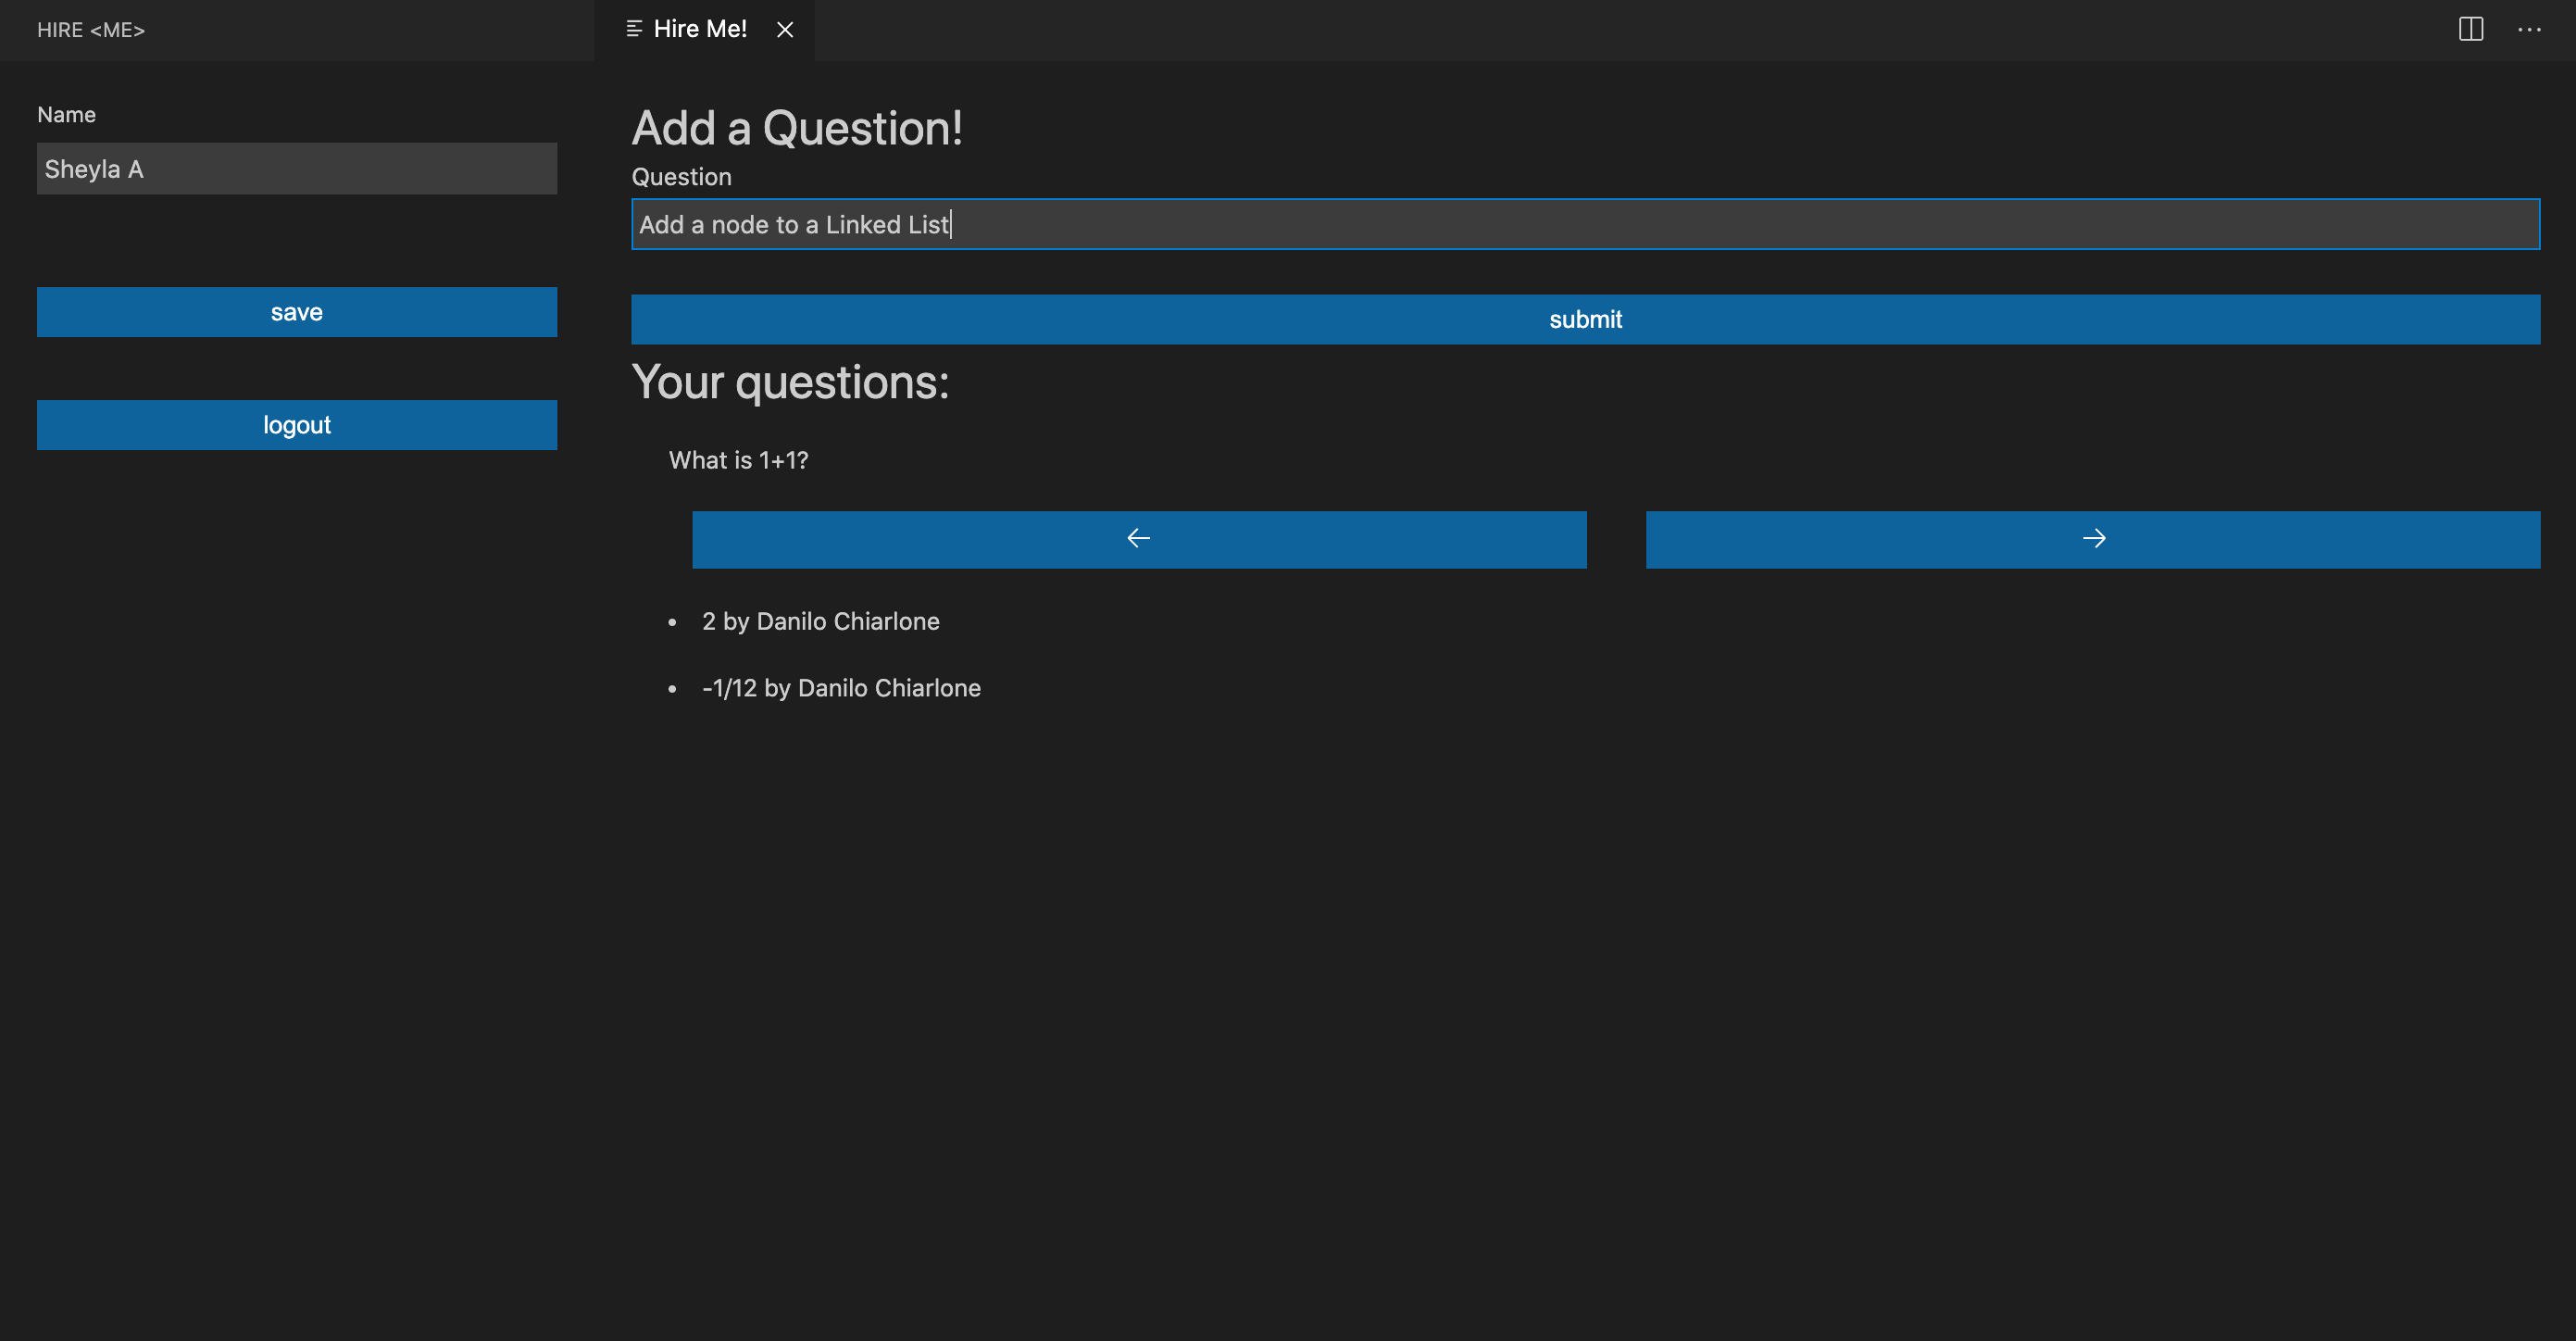This screenshot has height=1341, width=2576.
Task: Click the left arrow previous question button
Action: click(1139, 539)
